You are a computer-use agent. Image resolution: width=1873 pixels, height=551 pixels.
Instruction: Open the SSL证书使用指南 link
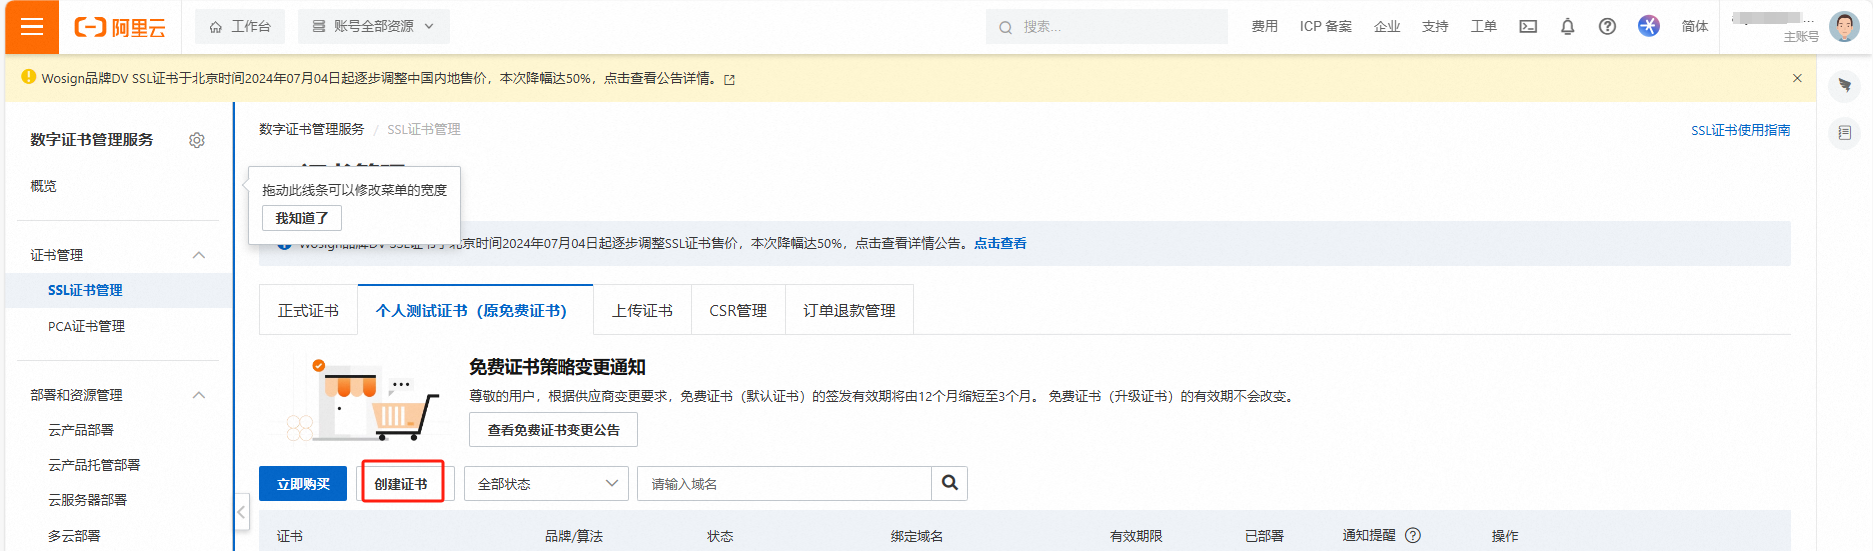click(1740, 130)
